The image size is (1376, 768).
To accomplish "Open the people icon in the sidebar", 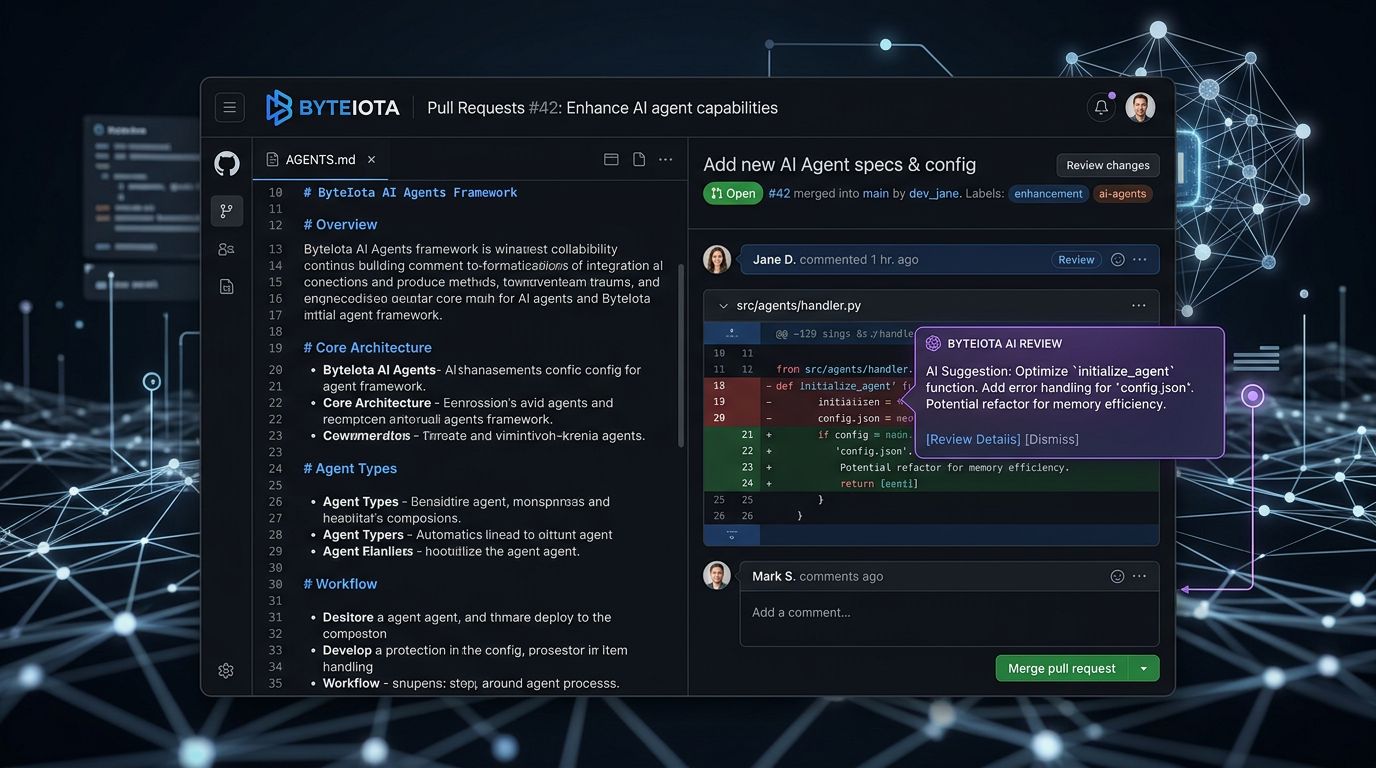I will [227, 249].
